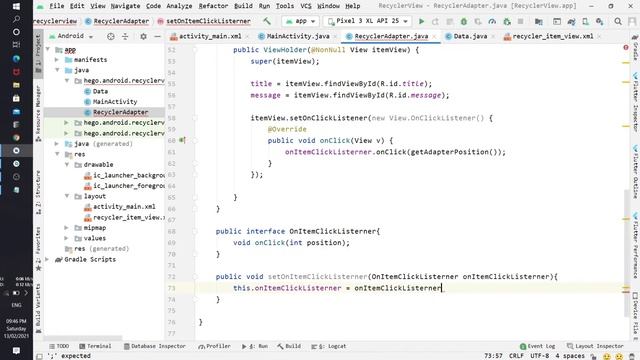Image resolution: width=640 pixels, height=360 pixels.
Task: Open the Navigate menu
Action: pos(125,6)
